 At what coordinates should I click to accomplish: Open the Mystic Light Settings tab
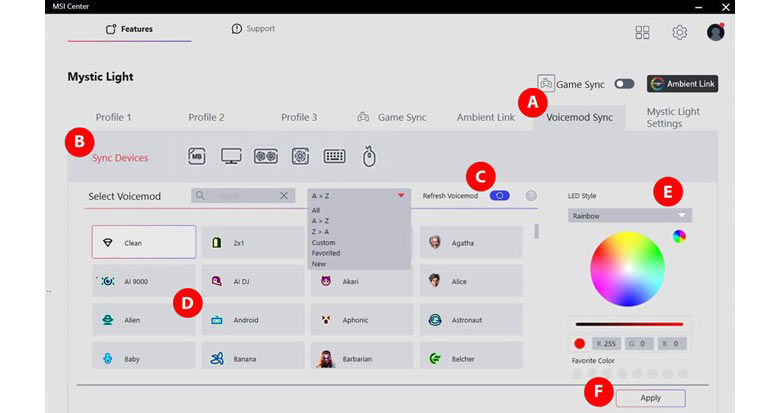click(x=673, y=117)
